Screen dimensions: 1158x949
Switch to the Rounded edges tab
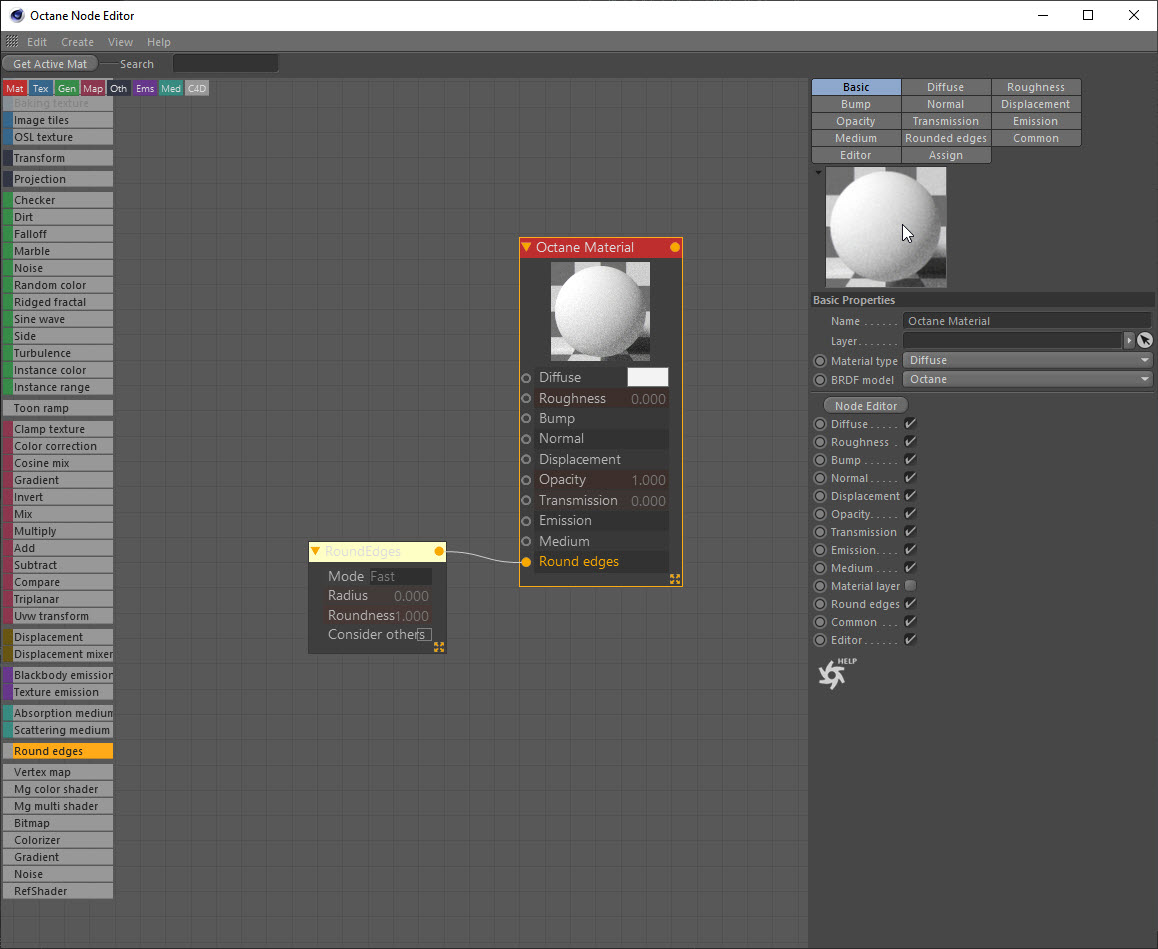click(946, 138)
